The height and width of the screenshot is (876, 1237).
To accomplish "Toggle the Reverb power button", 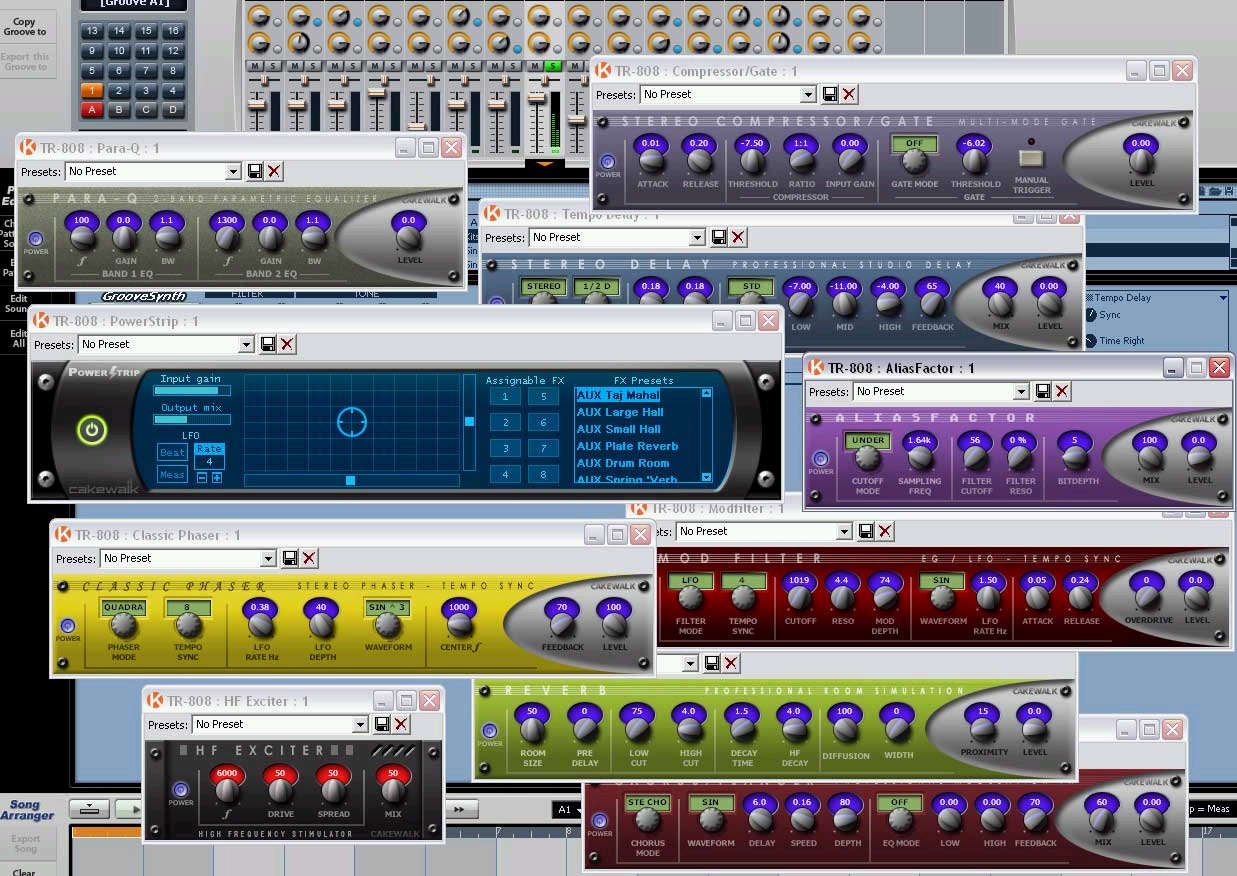I will [x=490, y=731].
